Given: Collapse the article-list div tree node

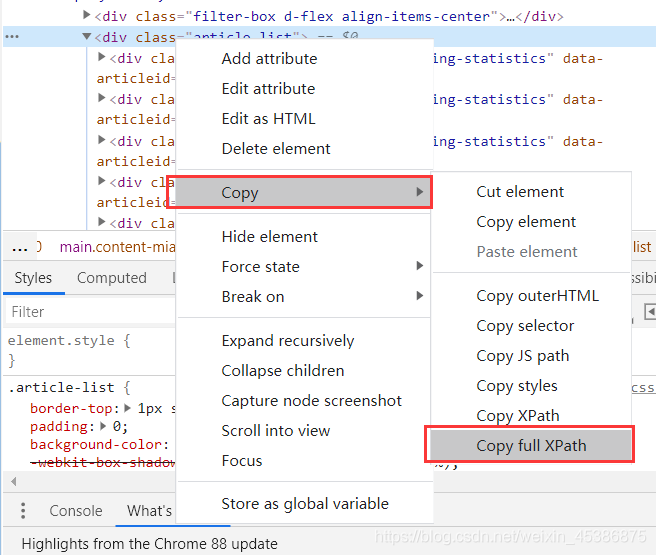Looking at the screenshot, I should click(x=87, y=36).
